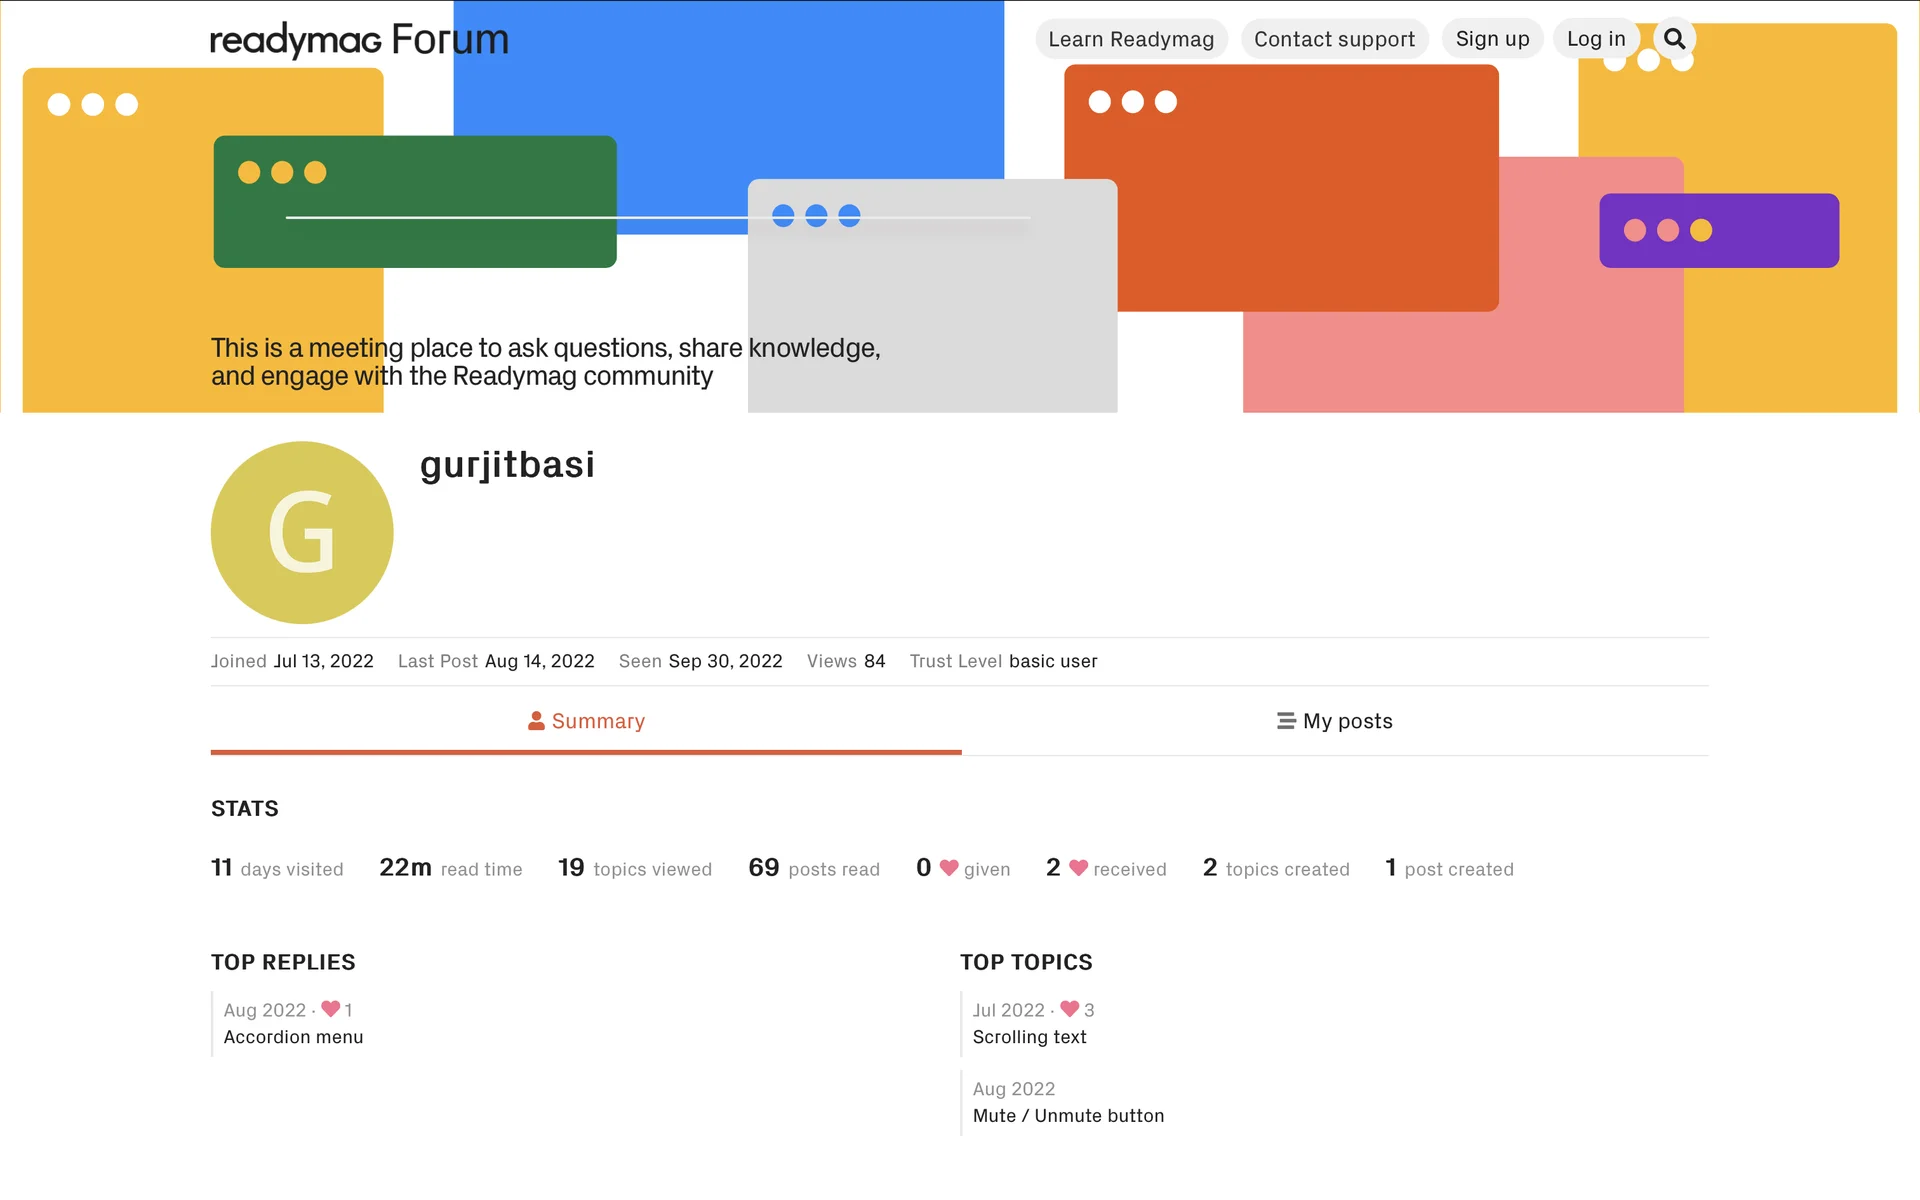Screen dimensions: 1920x1200
Task: Switch to the My posts tab
Action: pyautogui.click(x=1335, y=721)
